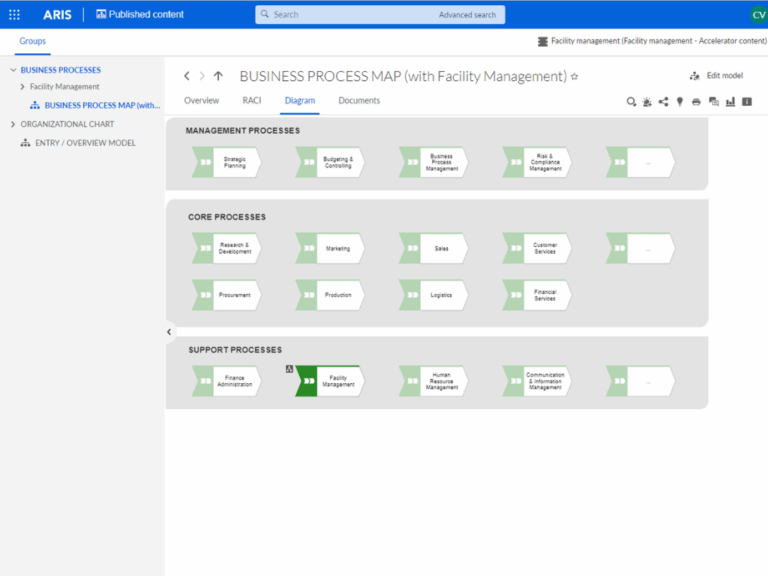
Task: Open the Business Process Management process
Action: point(433,162)
